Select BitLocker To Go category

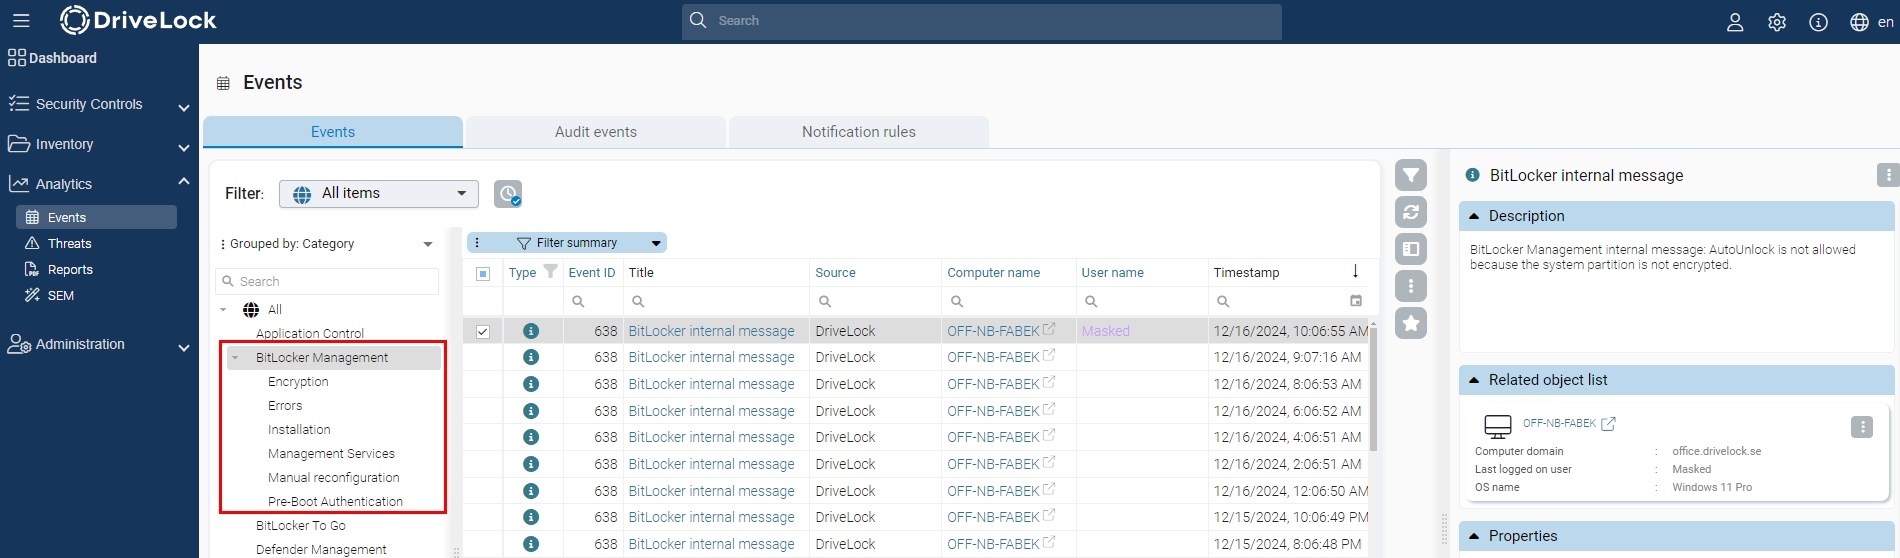301,526
